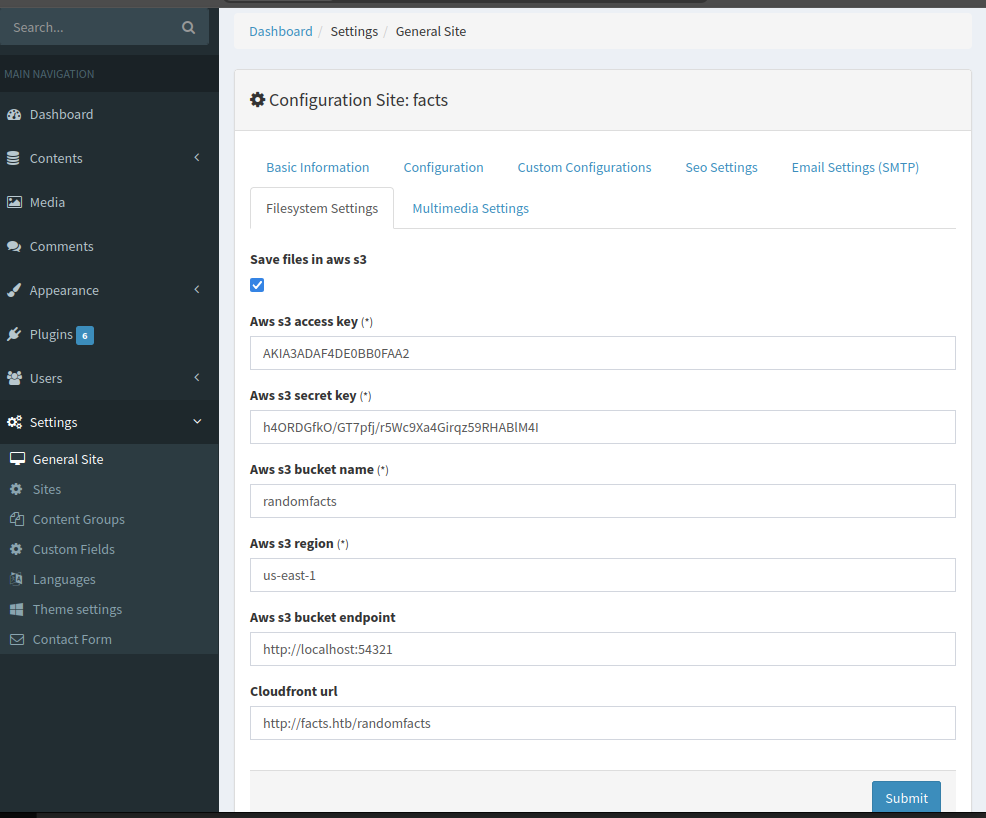
Task: Click the Settings gears icon
Action: point(14,422)
